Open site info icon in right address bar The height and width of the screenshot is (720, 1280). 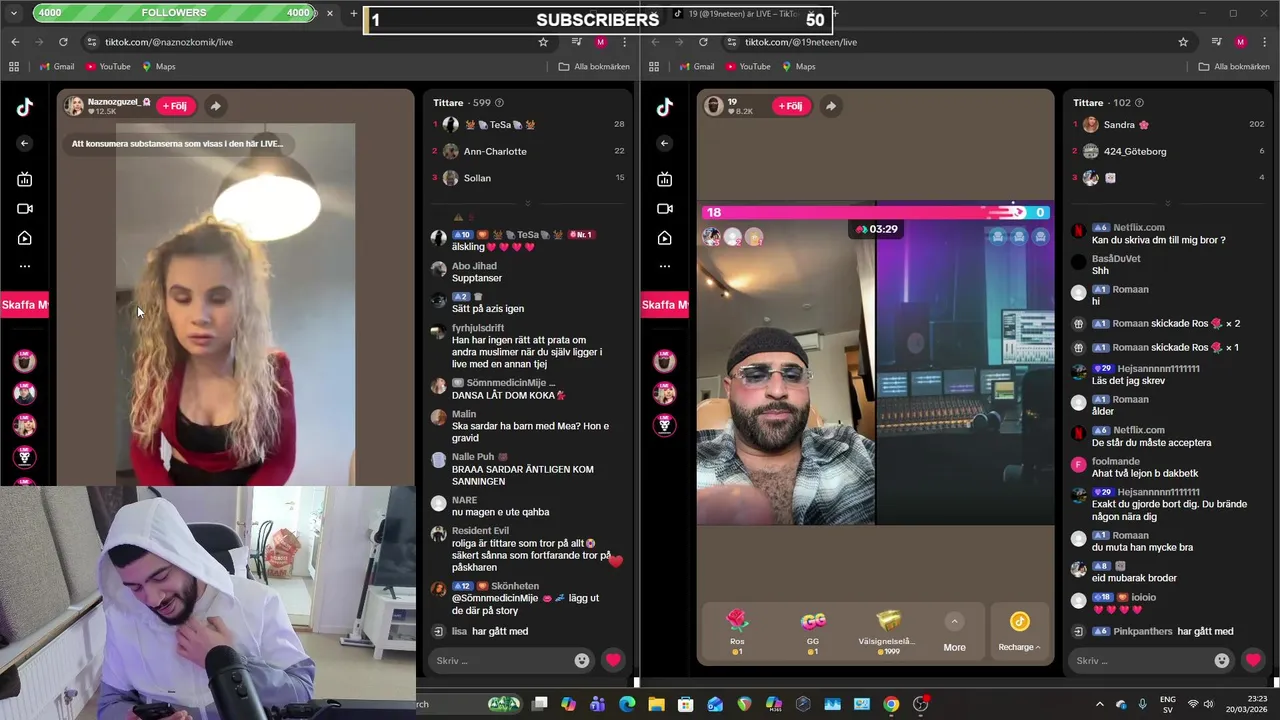(x=732, y=42)
